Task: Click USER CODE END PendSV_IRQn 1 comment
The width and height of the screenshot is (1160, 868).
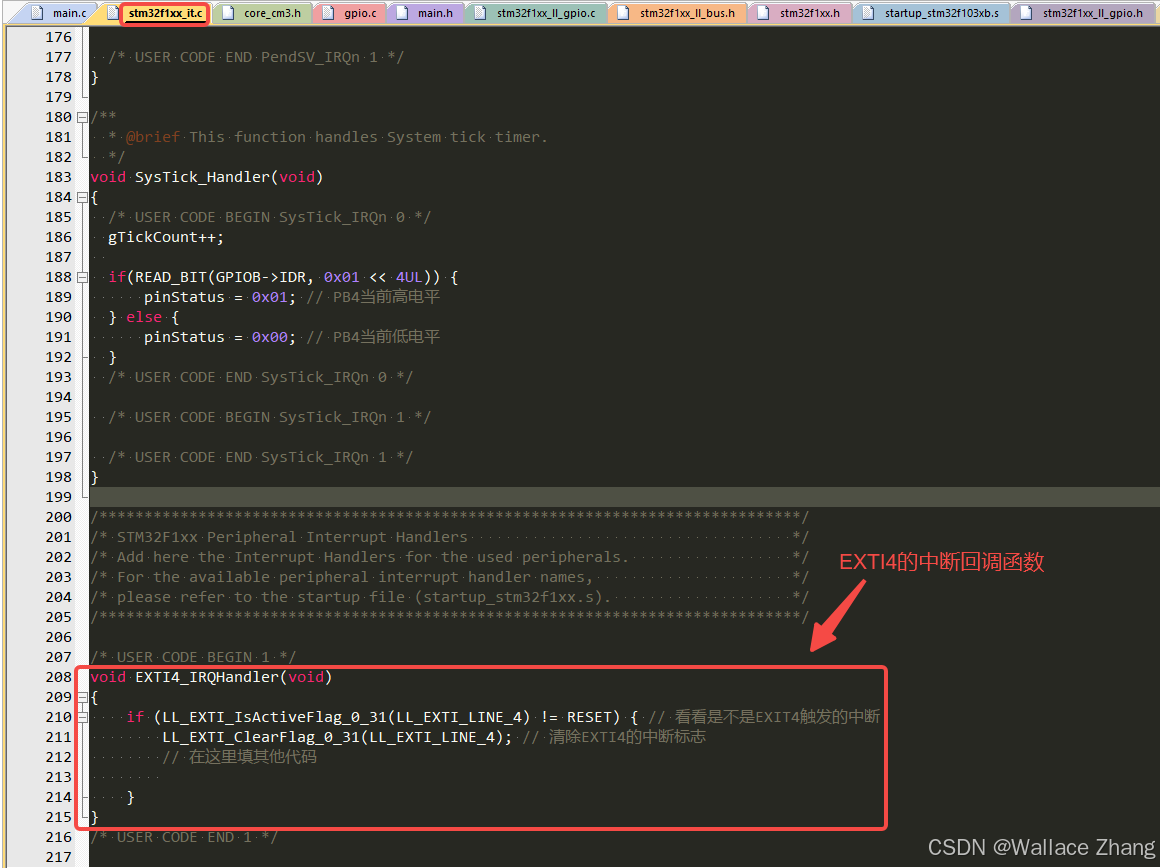Action: point(256,57)
